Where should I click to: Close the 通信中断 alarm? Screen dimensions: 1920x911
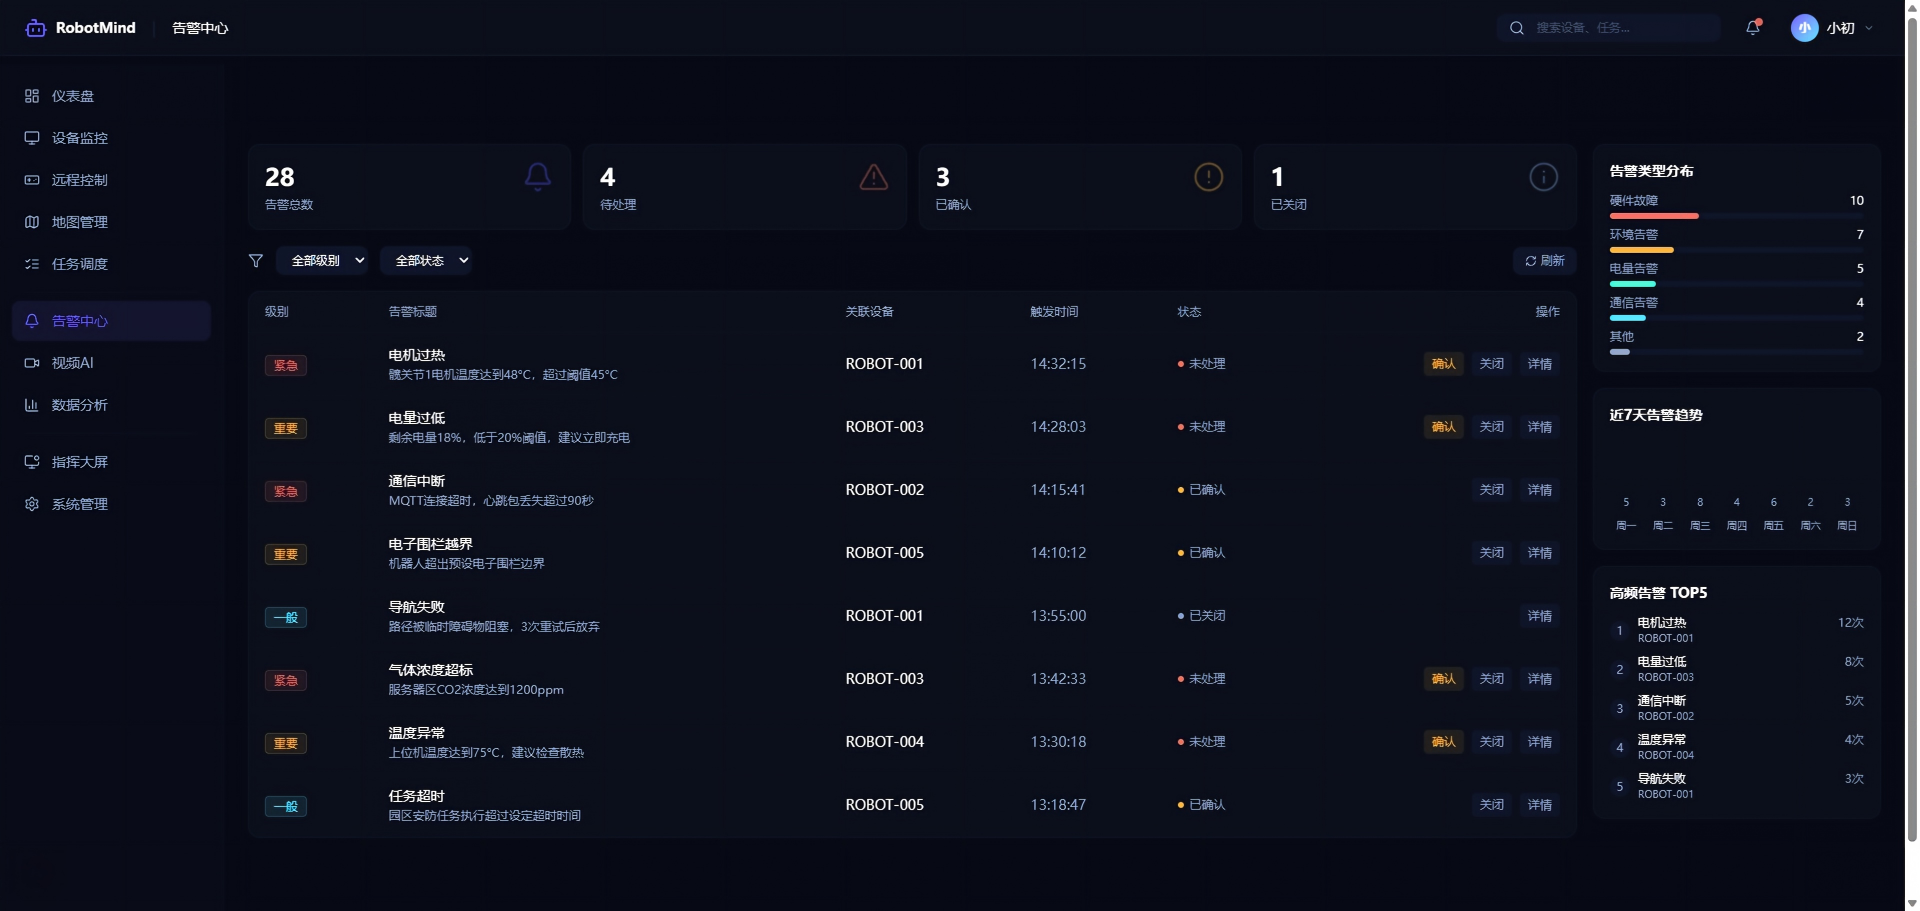[x=1492, y=490]
